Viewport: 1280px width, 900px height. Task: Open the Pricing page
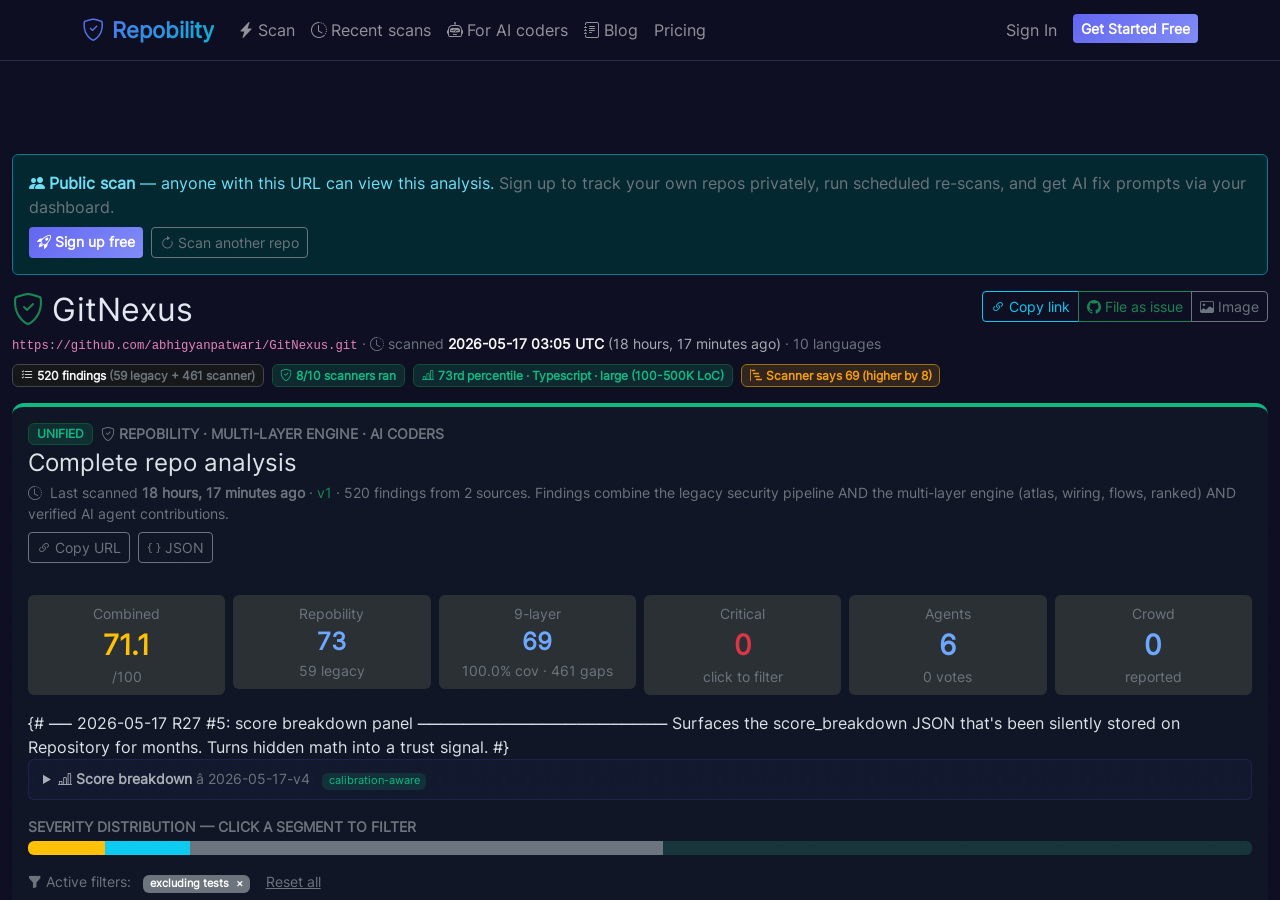coord(680,30)
